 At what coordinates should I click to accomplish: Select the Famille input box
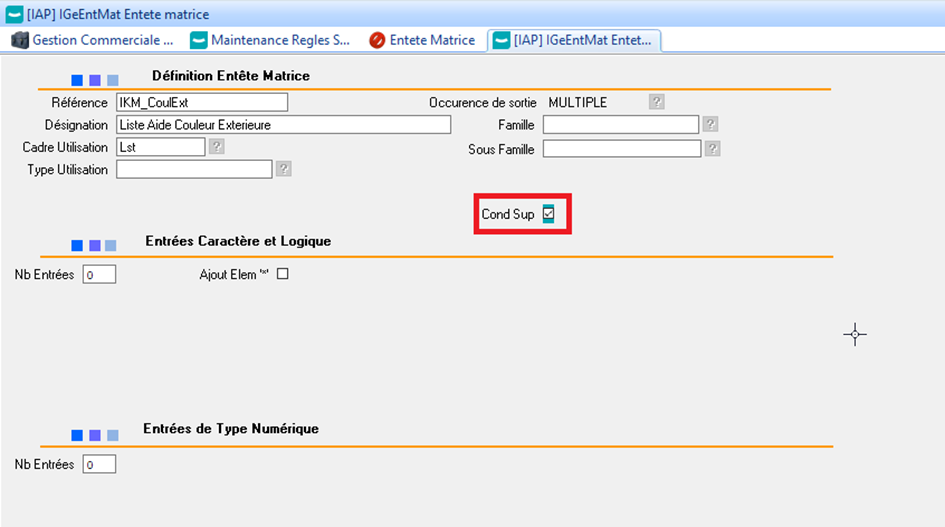[620, 125]
